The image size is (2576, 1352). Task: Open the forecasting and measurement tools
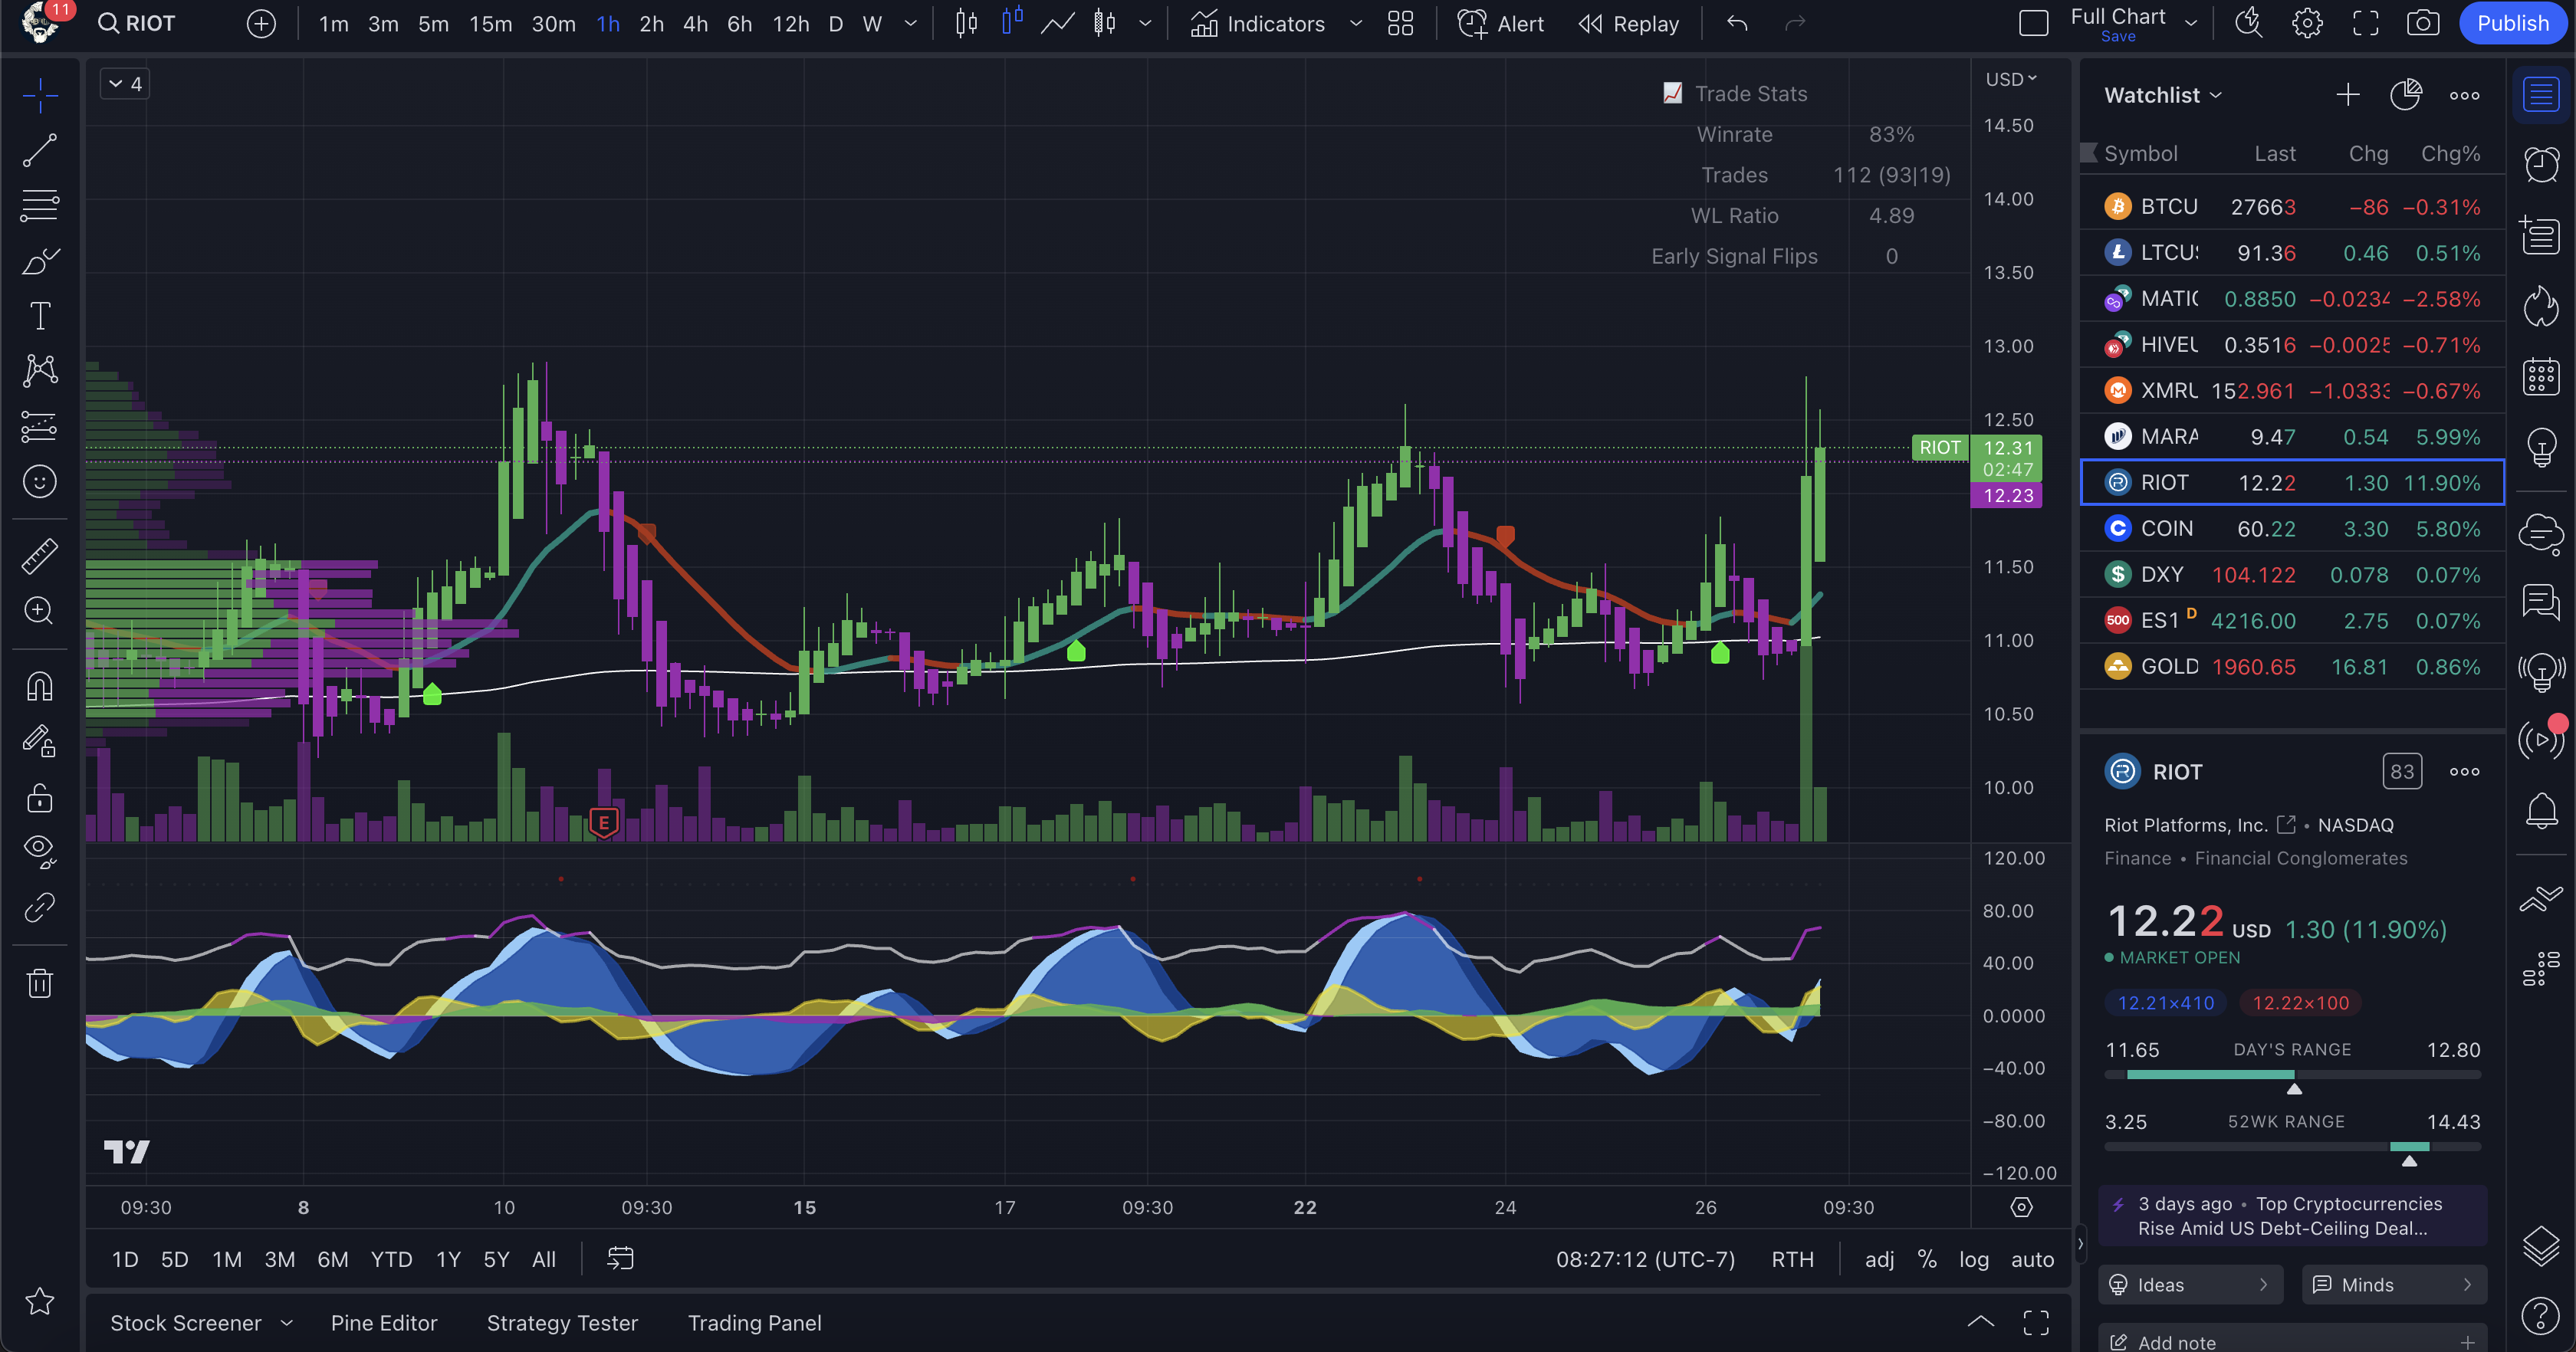pyautogui.click(x=40, y=427)
